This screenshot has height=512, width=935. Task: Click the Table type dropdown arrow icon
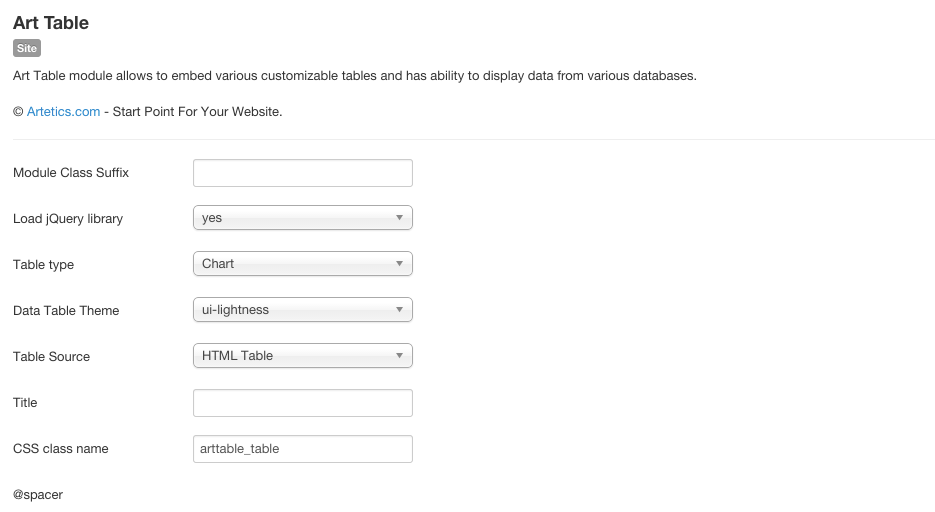pos(400,263)
